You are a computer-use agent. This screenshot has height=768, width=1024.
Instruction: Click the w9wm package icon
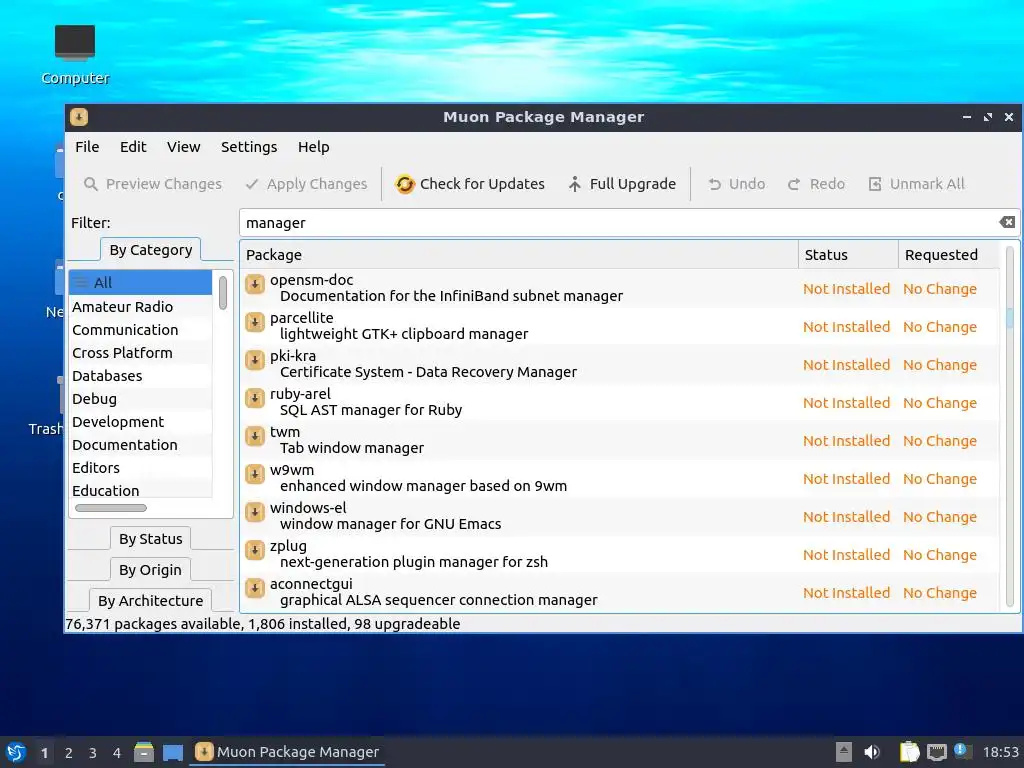point(255,473)
